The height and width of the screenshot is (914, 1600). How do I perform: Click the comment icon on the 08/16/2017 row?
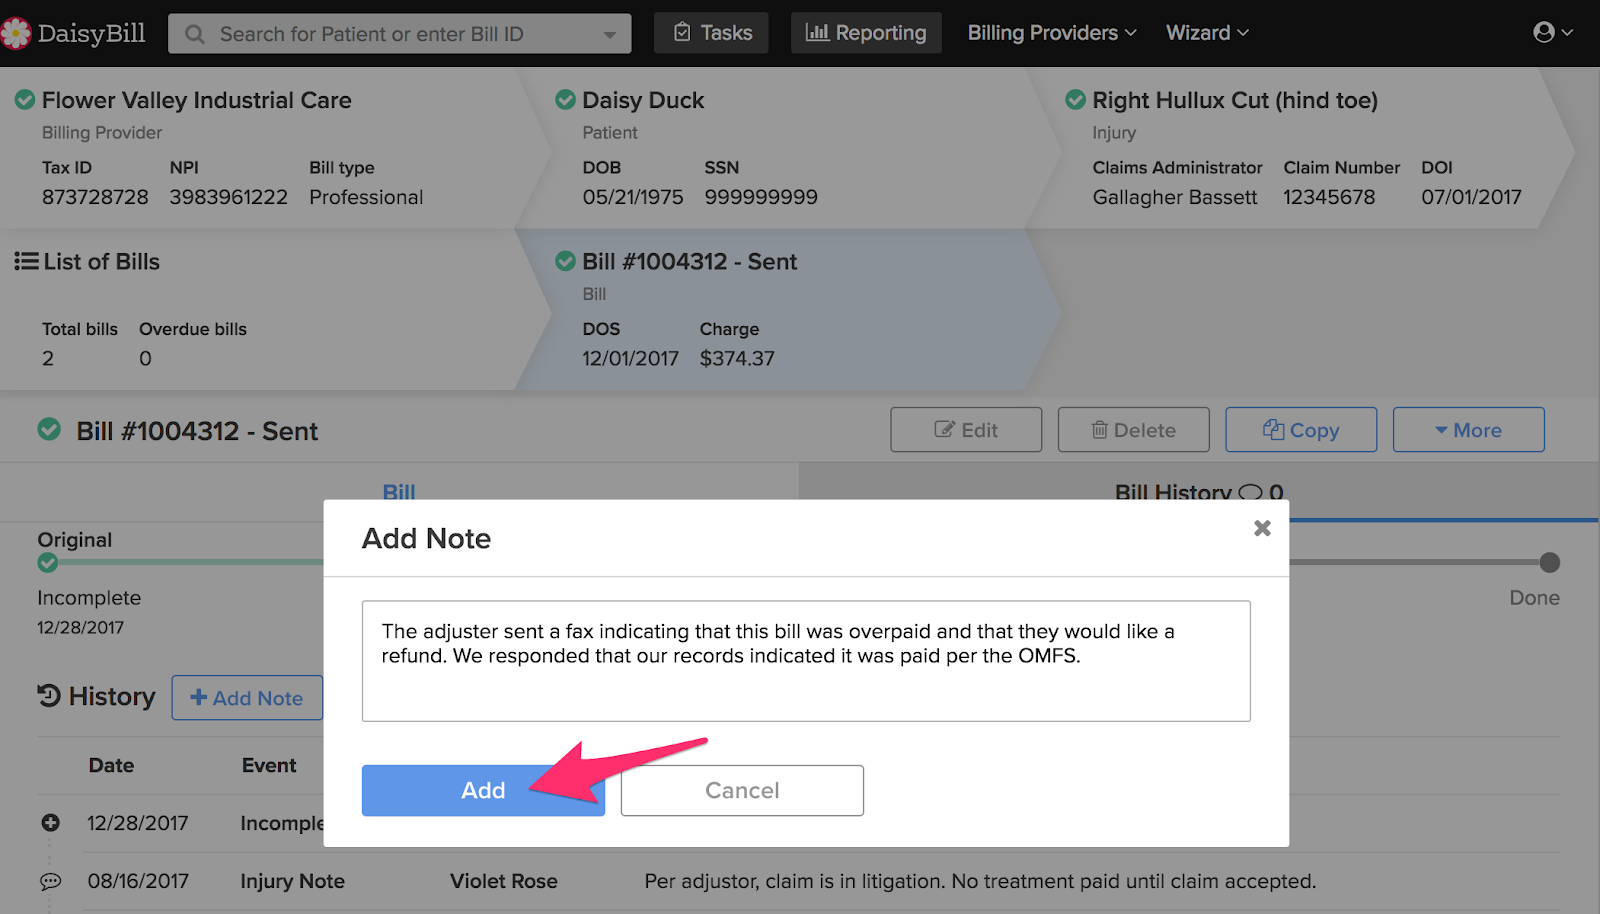click(50, 881)
